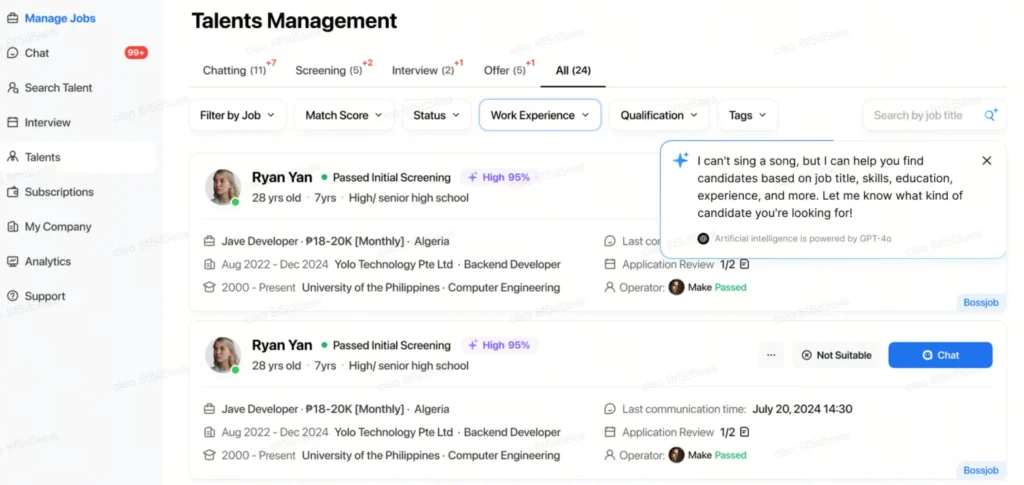
Task: Select the All (24) tab
Action: (x=573, y=70)
